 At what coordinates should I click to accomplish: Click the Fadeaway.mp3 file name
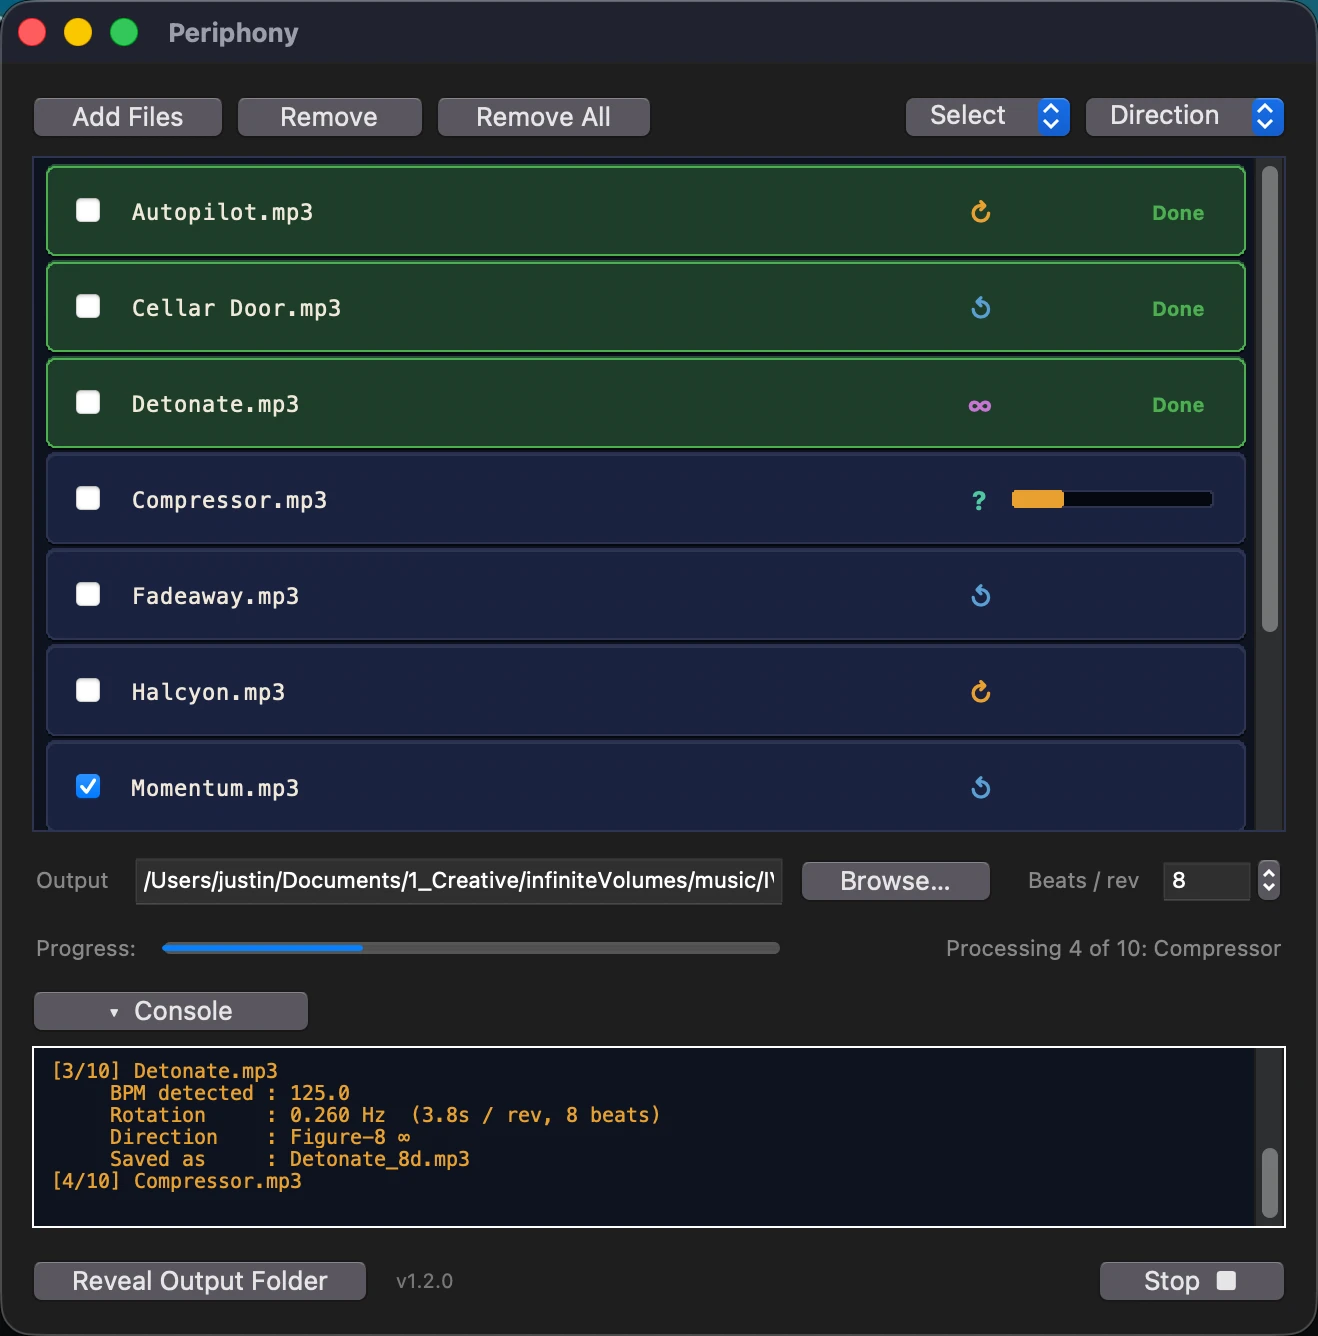coord(215,596)
